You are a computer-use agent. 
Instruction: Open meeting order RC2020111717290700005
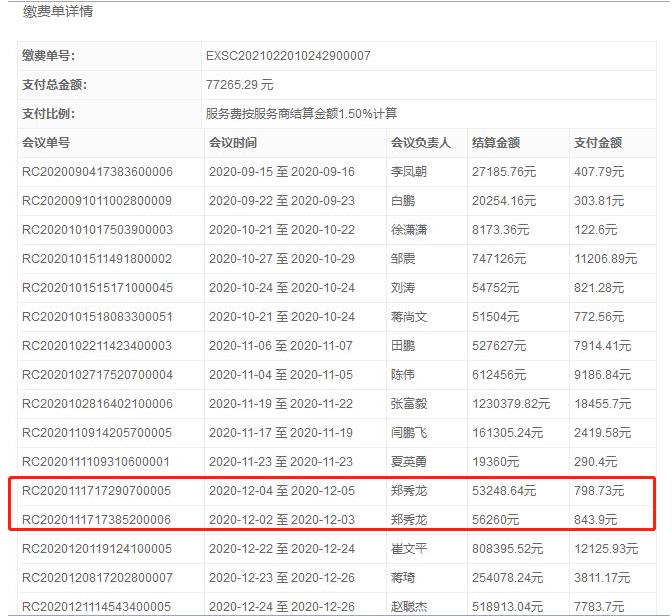point(97,491)
